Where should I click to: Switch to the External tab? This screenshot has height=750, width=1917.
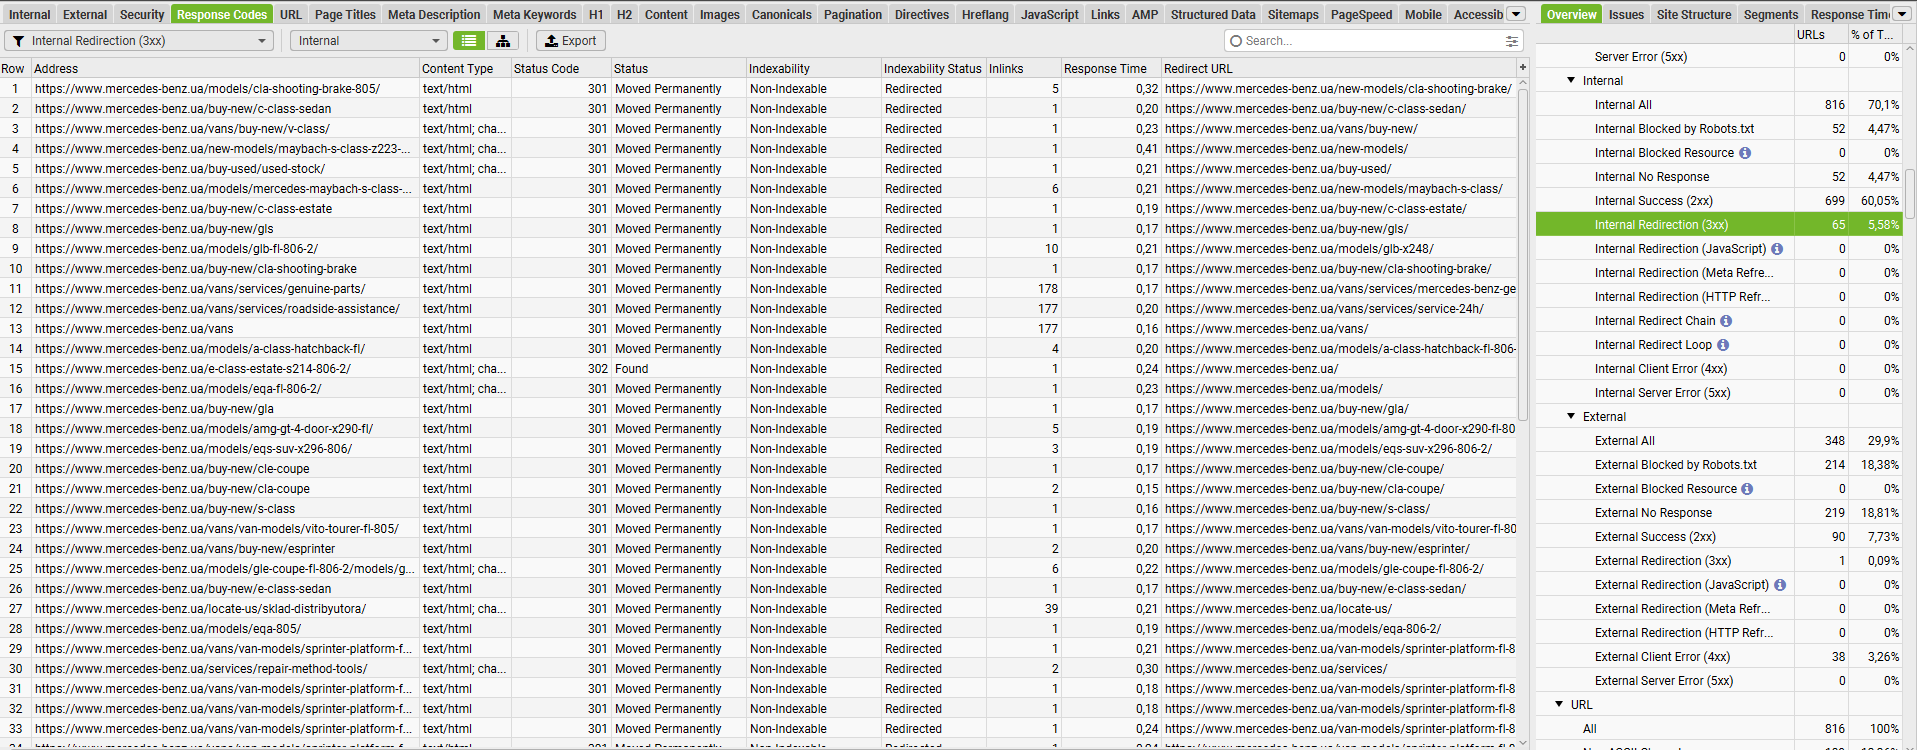tap(85, 14)
